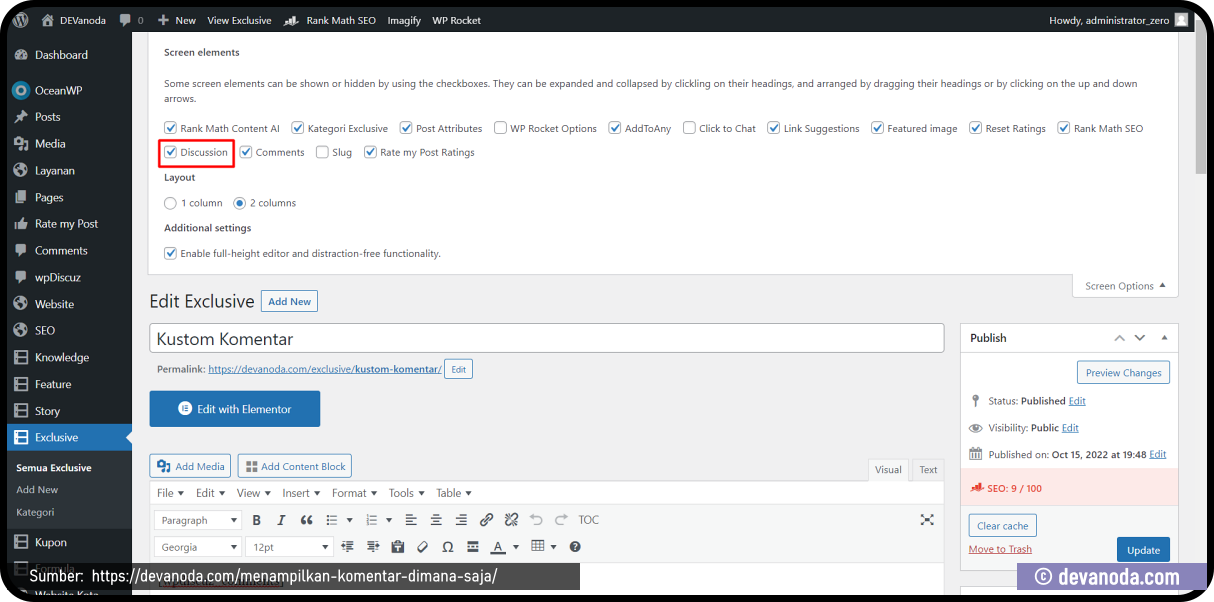Click the Move to Trash link

click(1000, 549)
